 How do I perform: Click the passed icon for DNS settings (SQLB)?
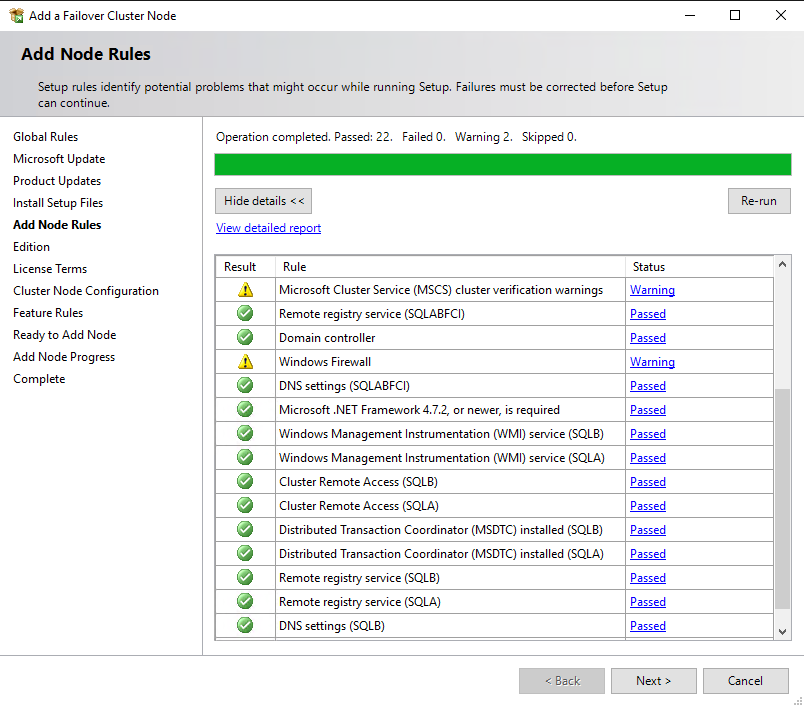(x=245, y=626)
